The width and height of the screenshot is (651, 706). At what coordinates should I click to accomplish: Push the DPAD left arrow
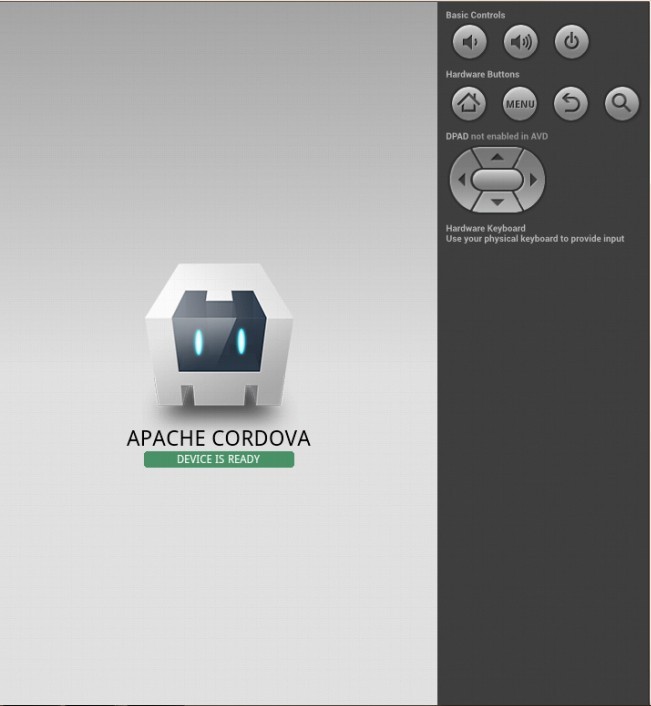click(461, 180)
